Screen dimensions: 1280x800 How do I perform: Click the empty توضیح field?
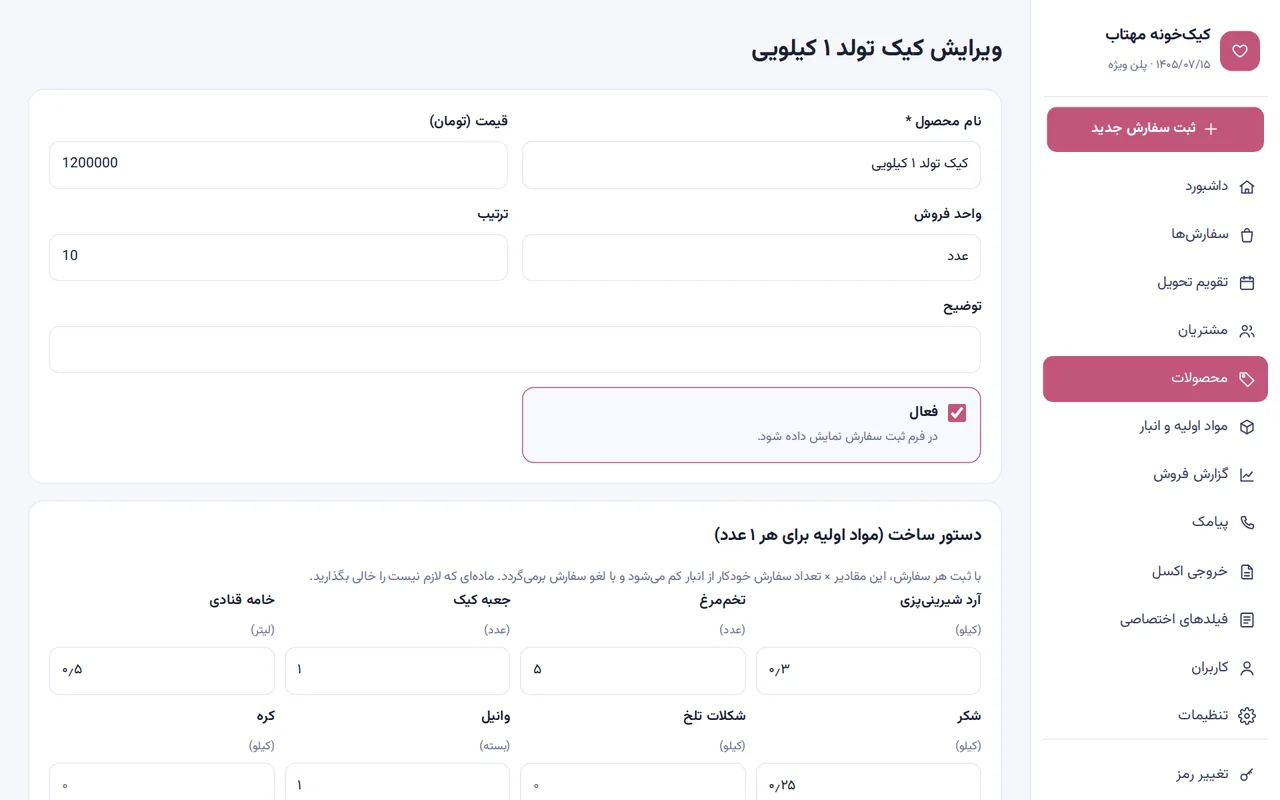515,350
